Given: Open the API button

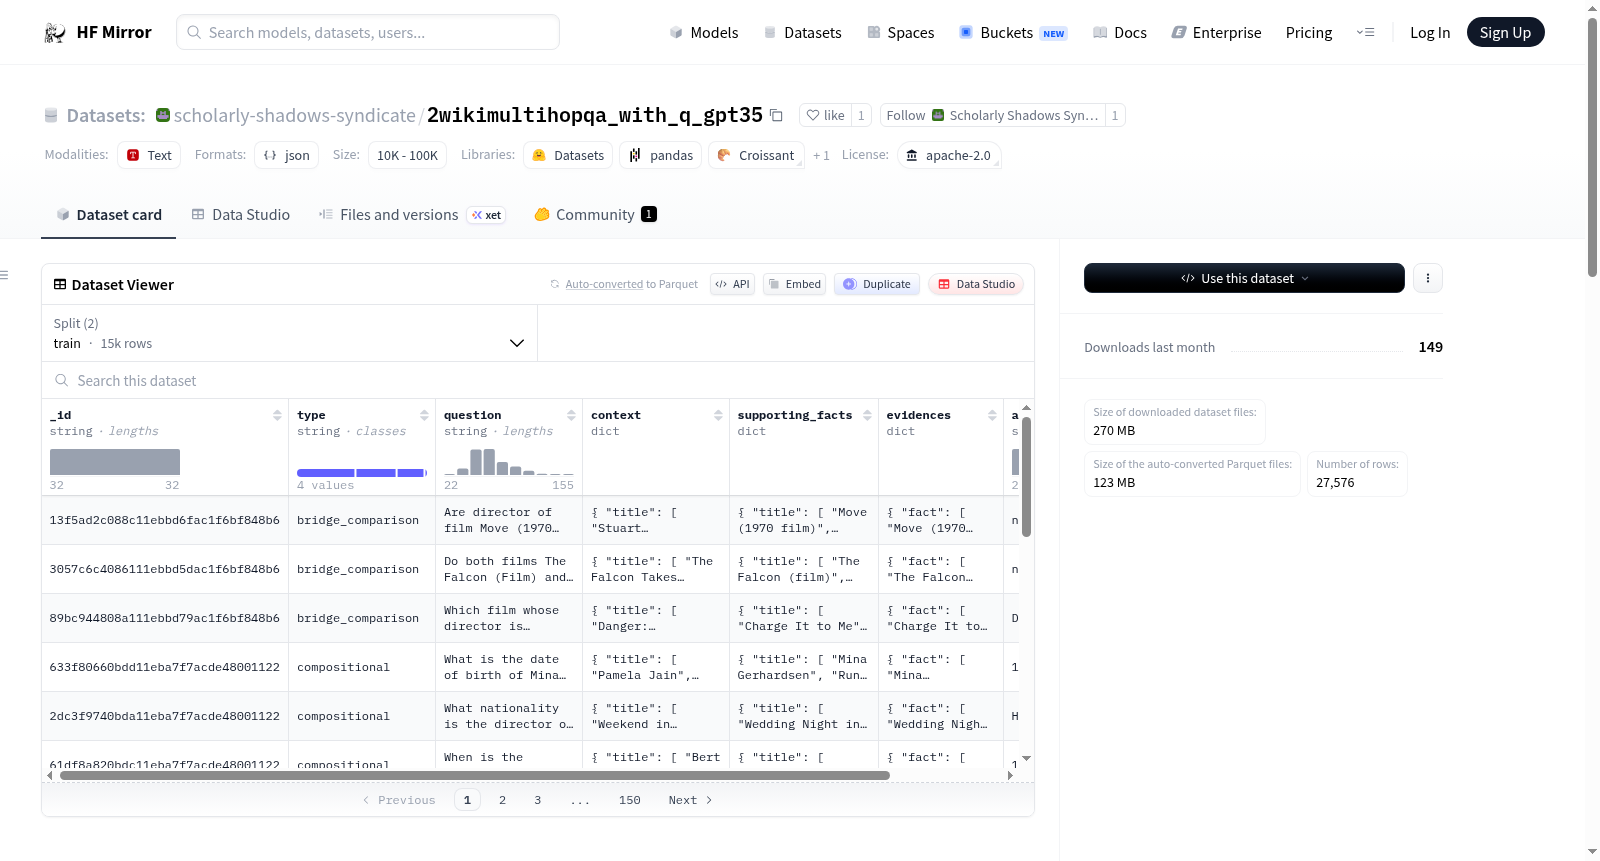Looking at the screenshot, I should coord(732,284).
